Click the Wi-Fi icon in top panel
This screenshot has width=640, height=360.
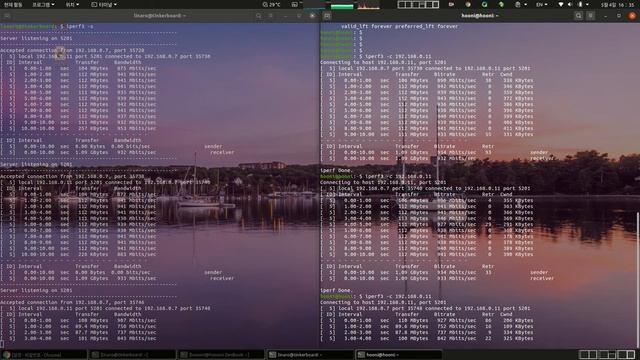click(561, 4)
